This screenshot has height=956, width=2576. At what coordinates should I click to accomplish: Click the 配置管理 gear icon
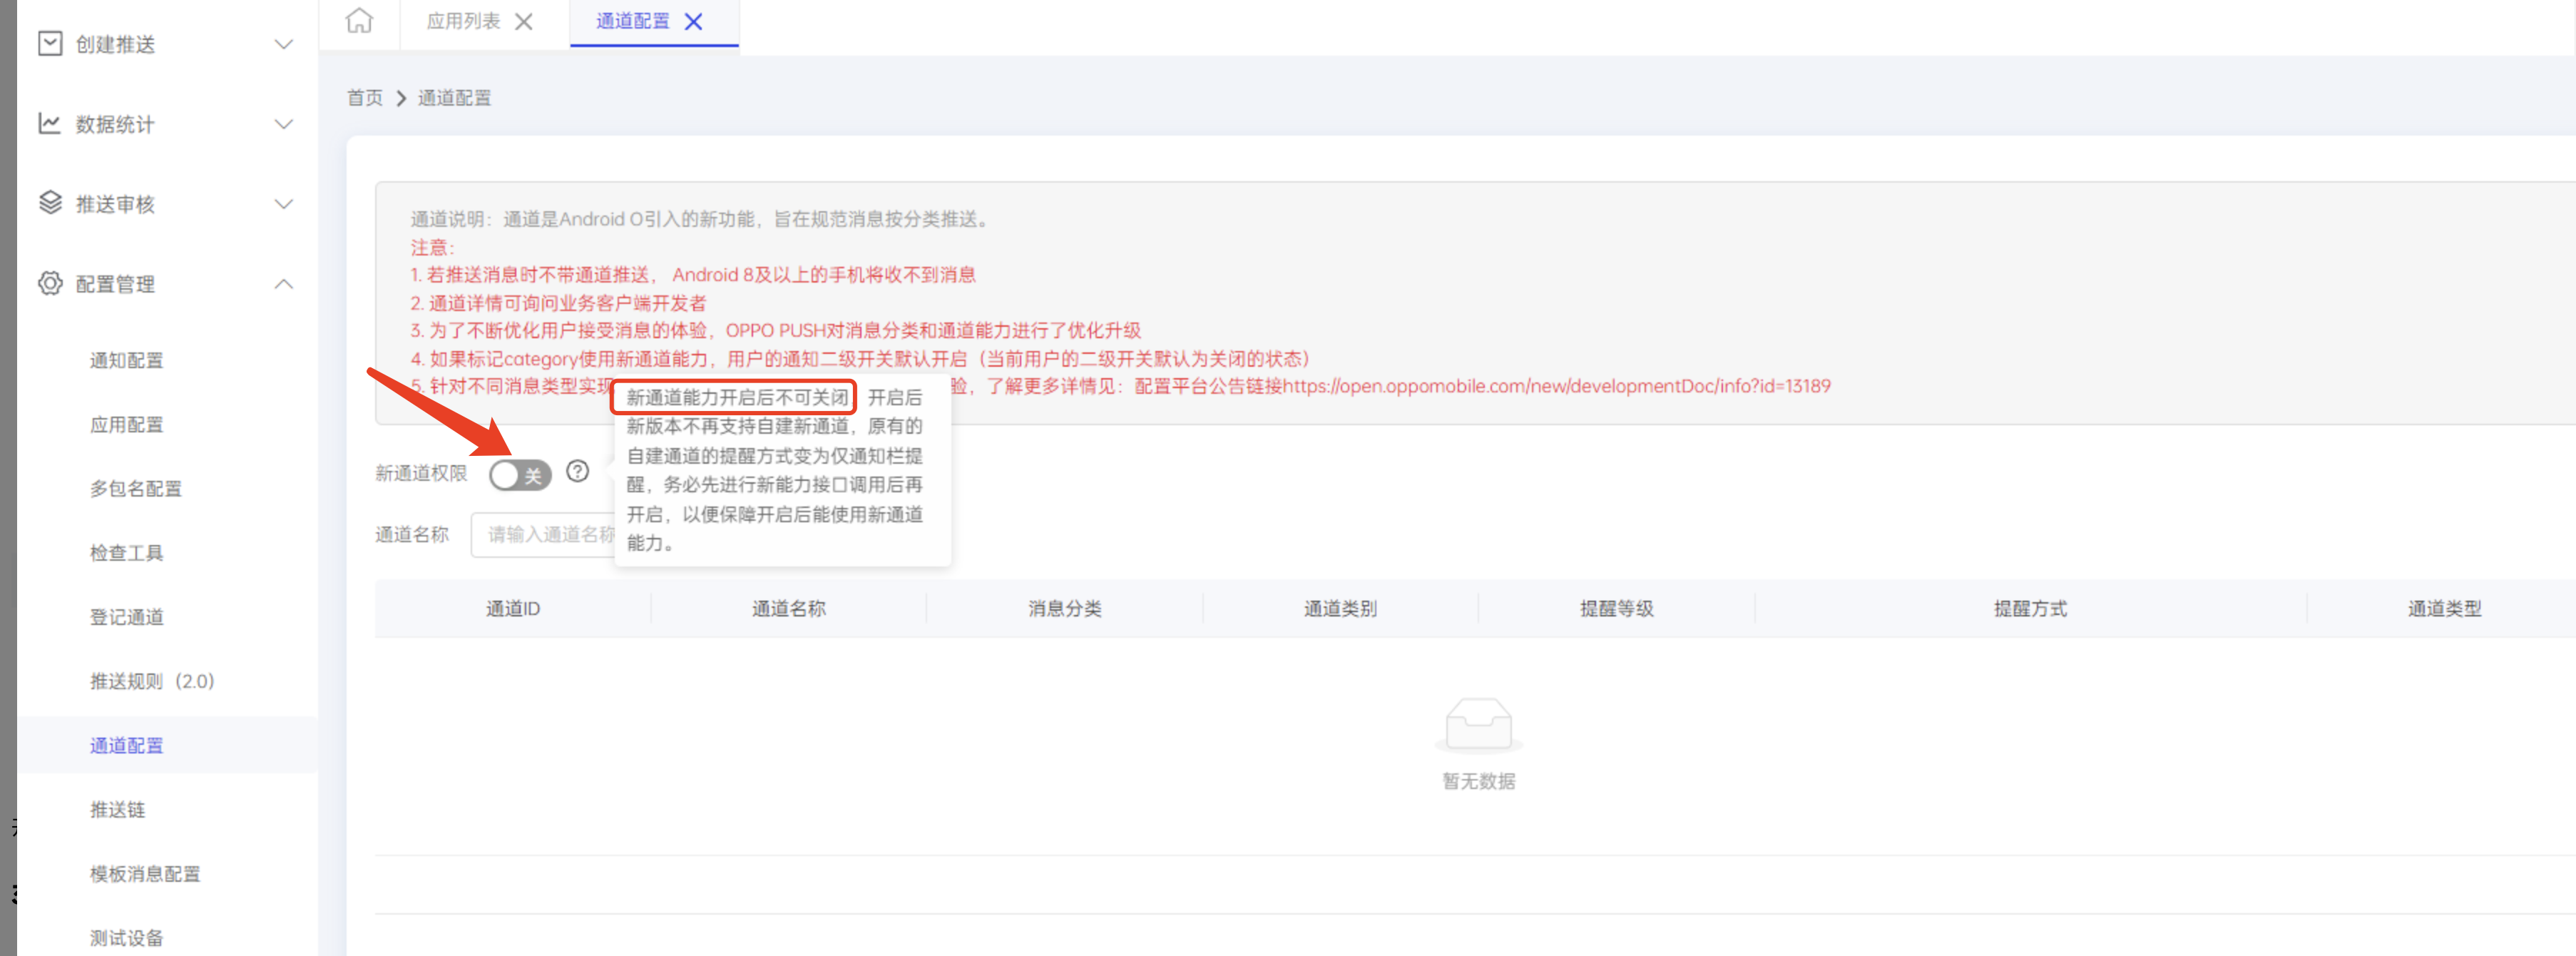(50, 283)
